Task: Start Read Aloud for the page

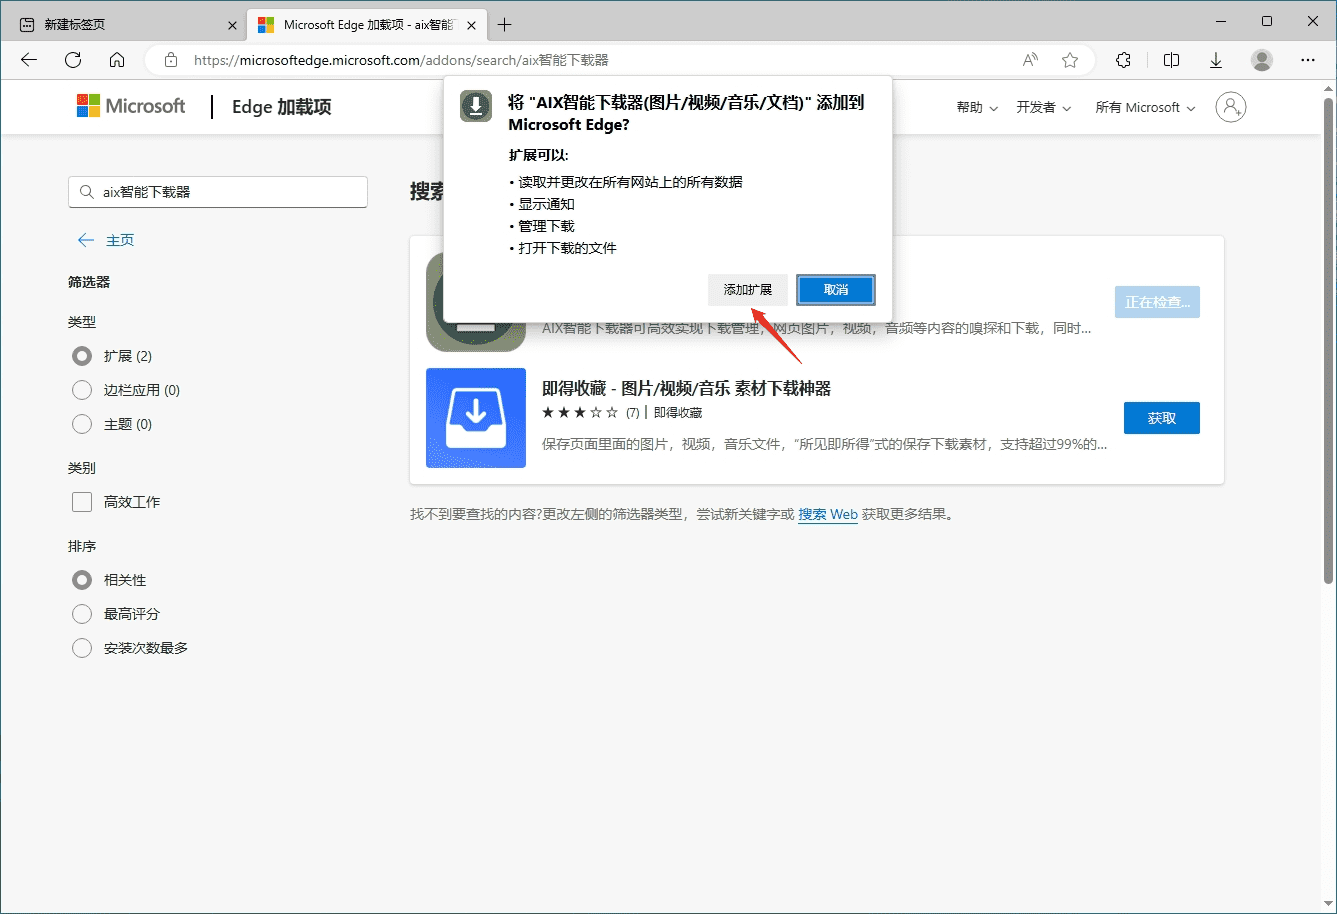Action: pos(1029,60)
